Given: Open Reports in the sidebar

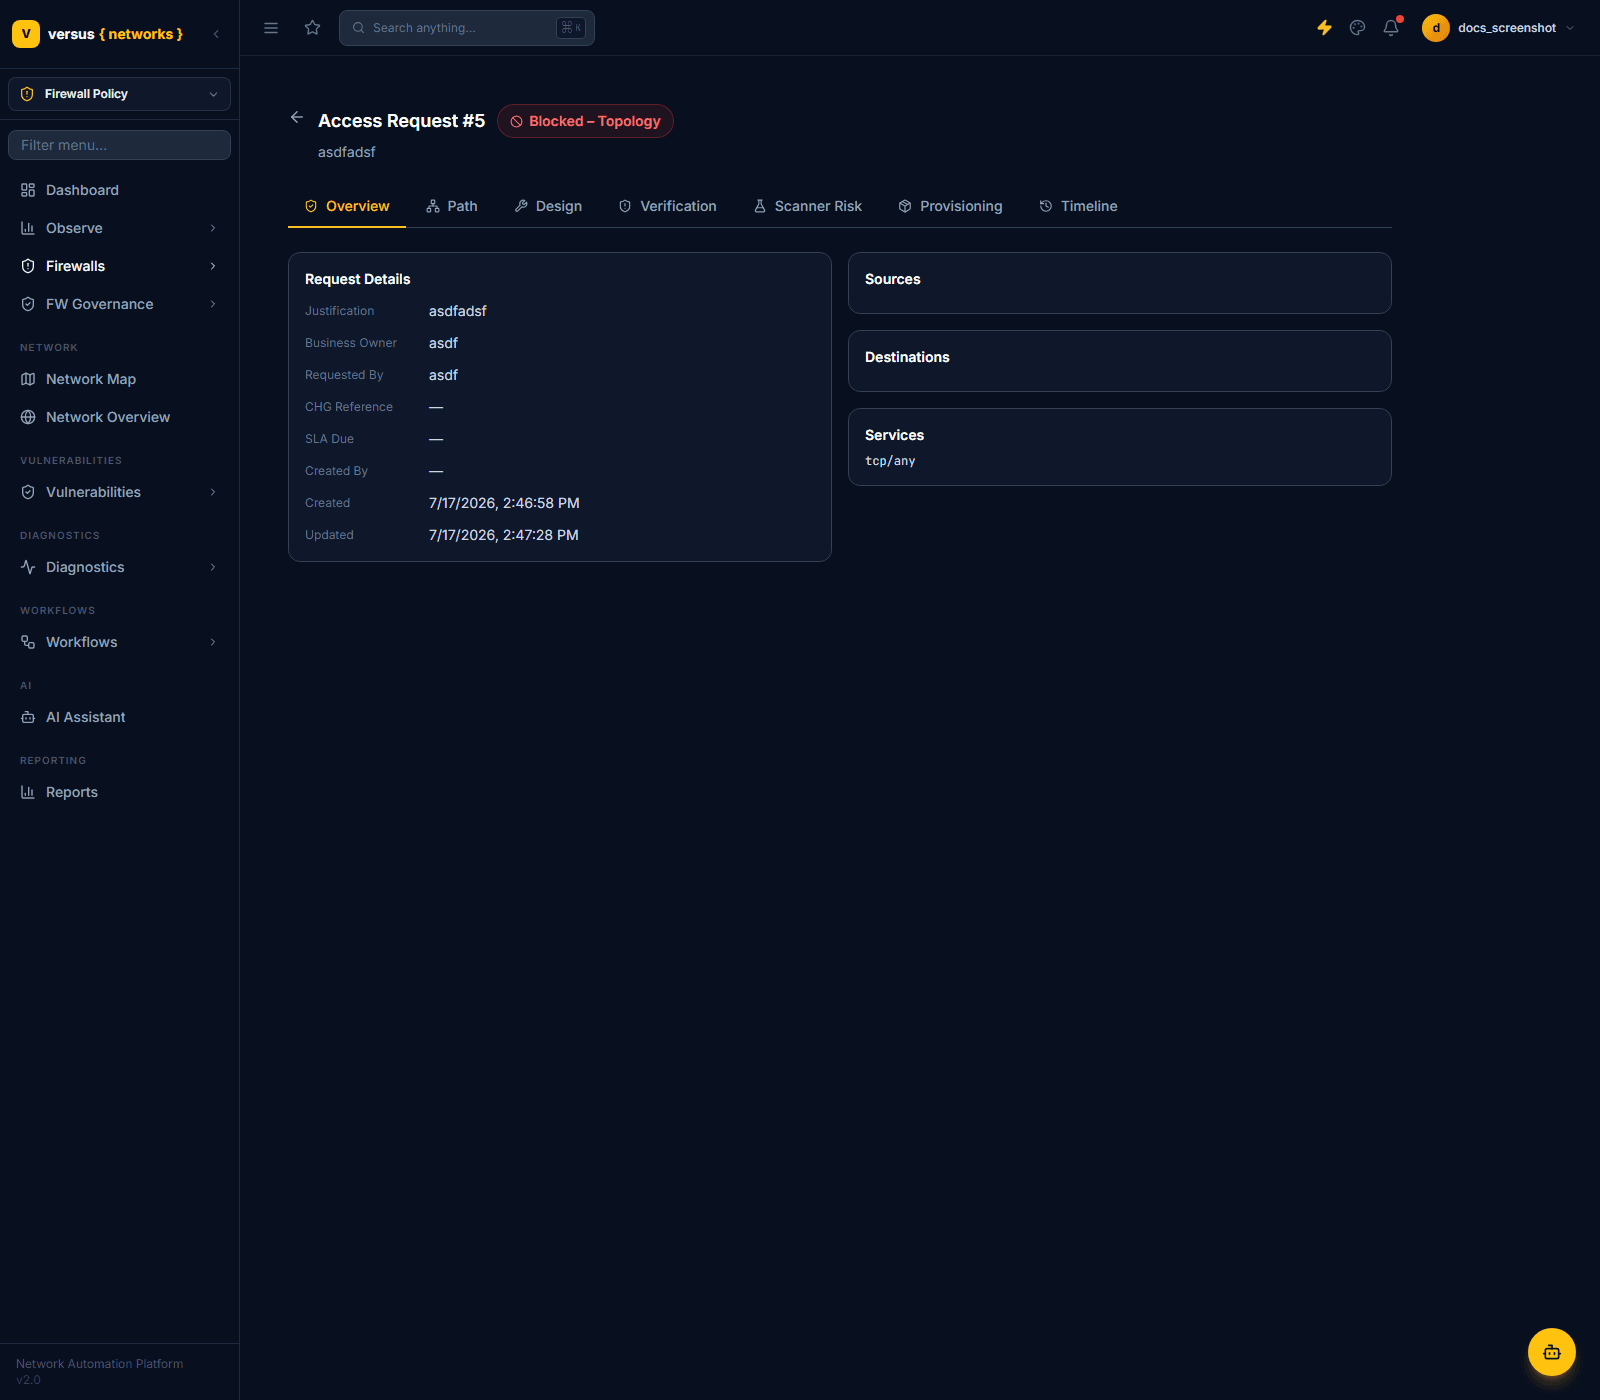Looking at the screenshot, I should 119,792.
